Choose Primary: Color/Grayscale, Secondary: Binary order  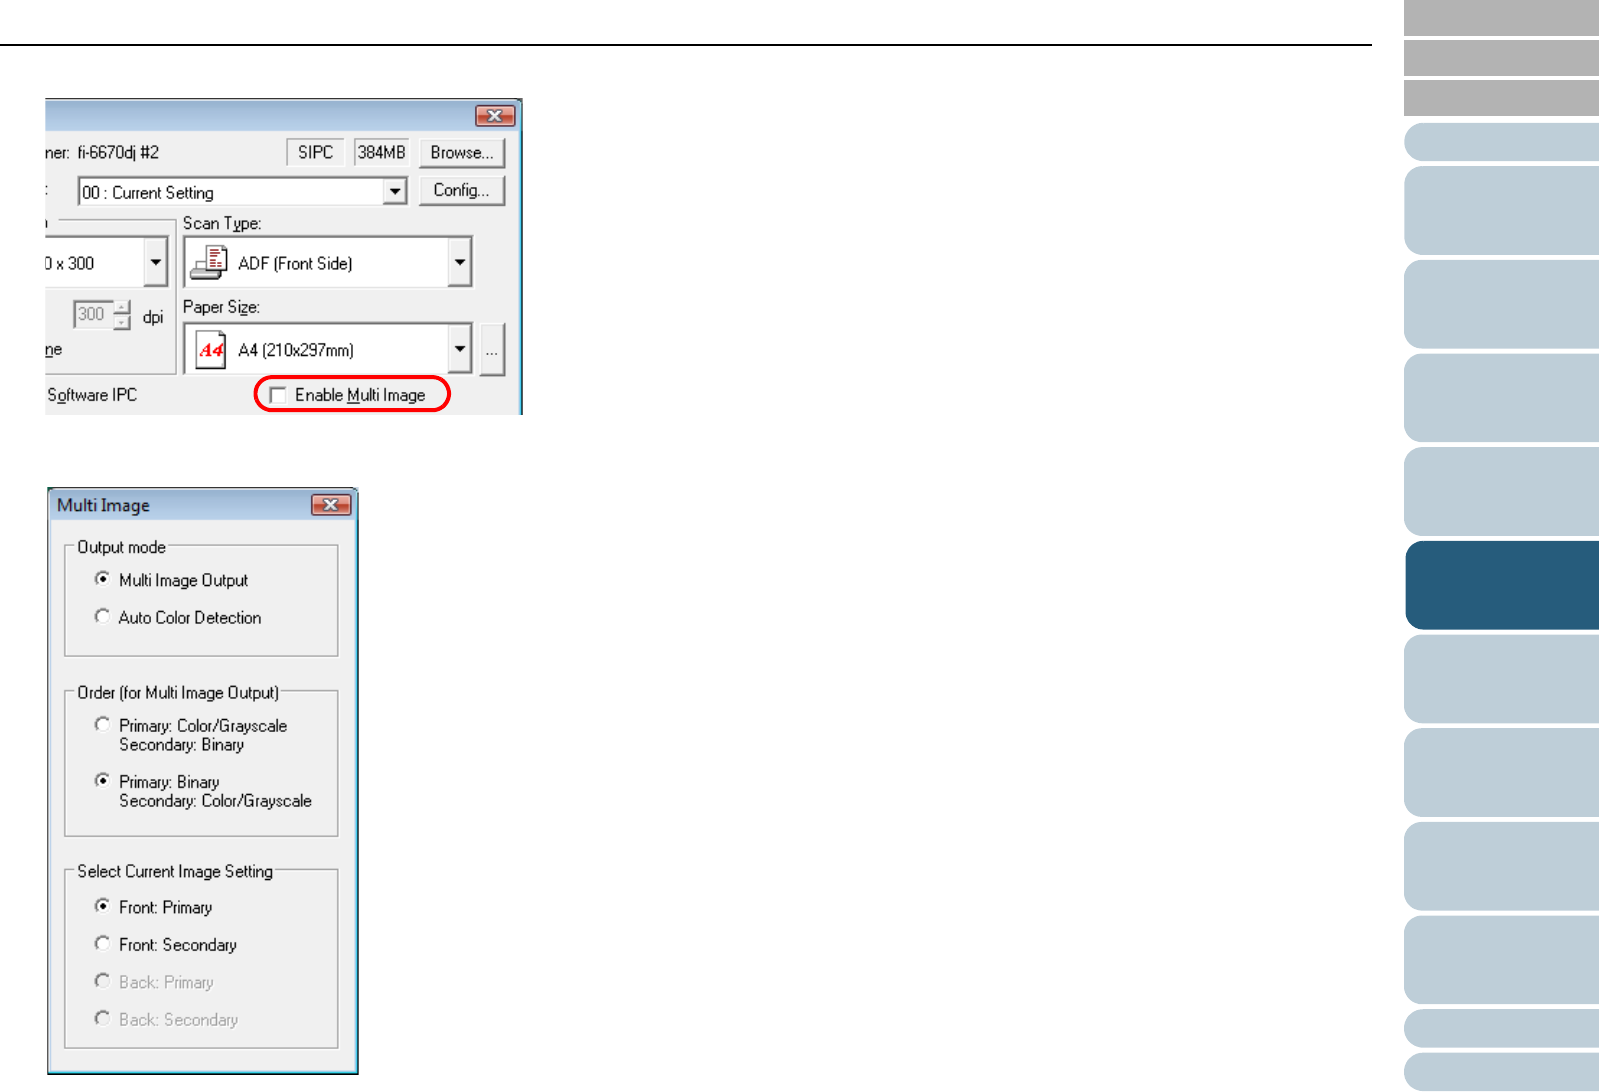click(102, 724)
